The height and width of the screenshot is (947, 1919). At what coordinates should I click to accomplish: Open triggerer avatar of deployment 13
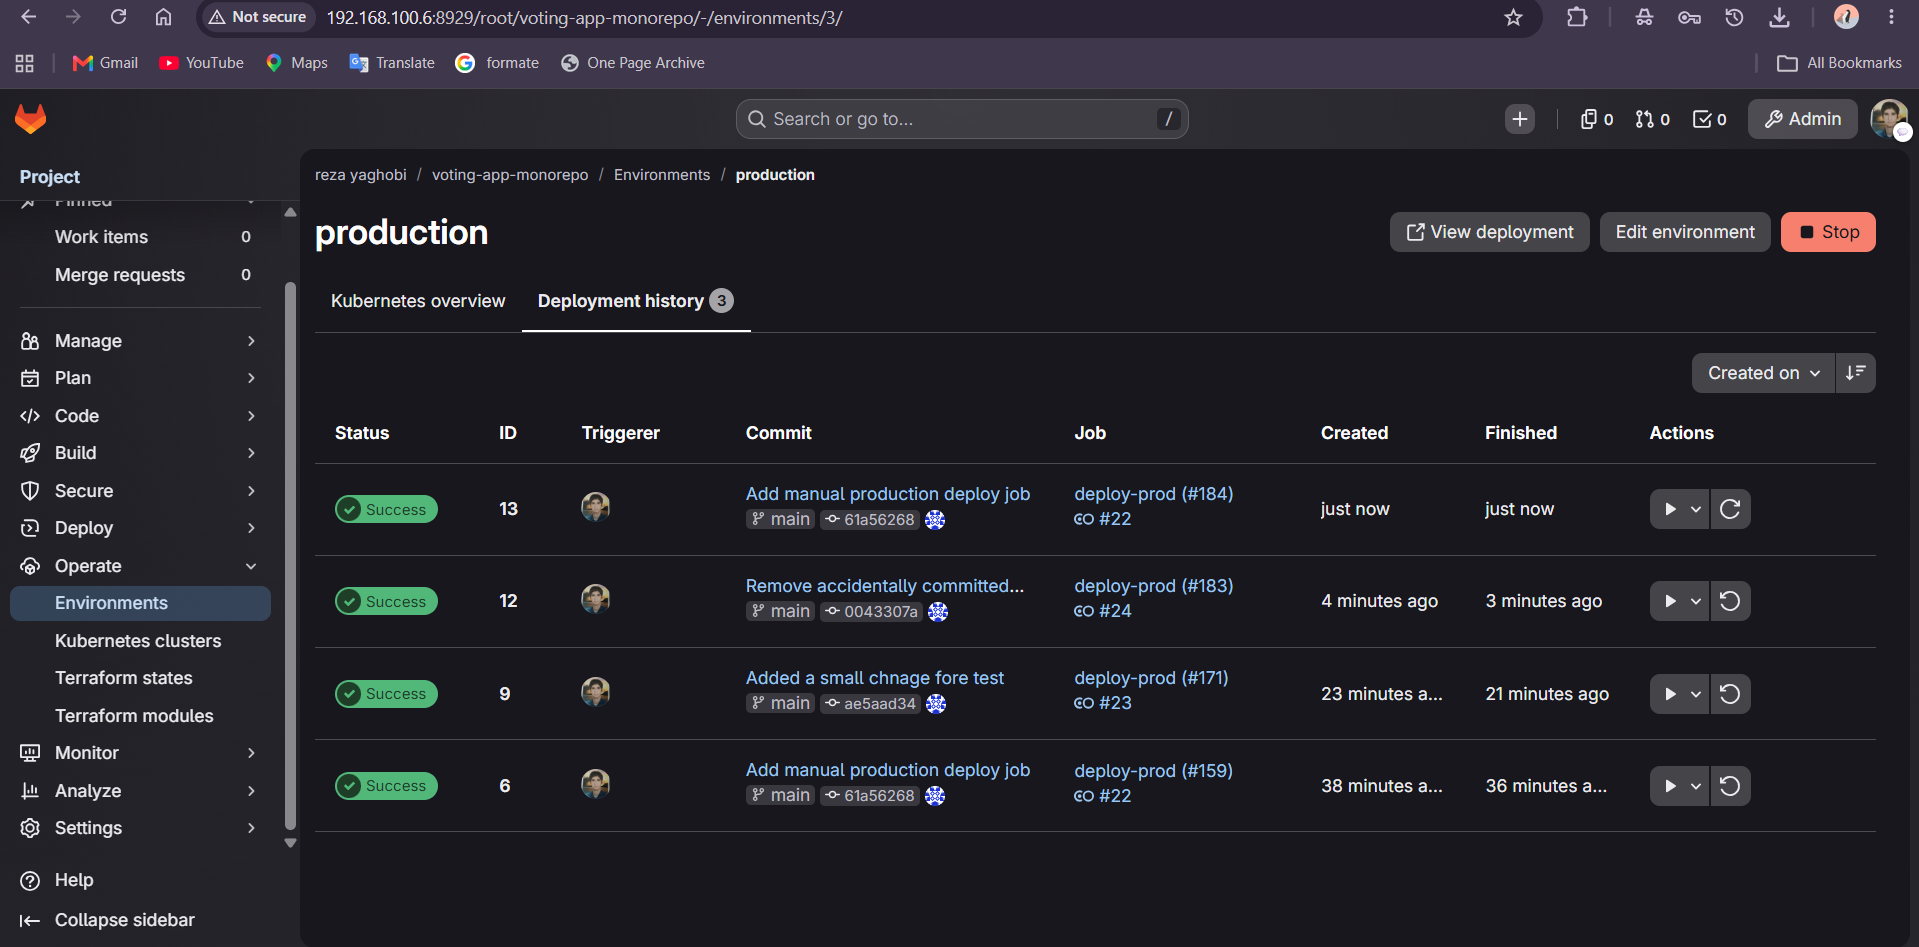tap(596, 507)
